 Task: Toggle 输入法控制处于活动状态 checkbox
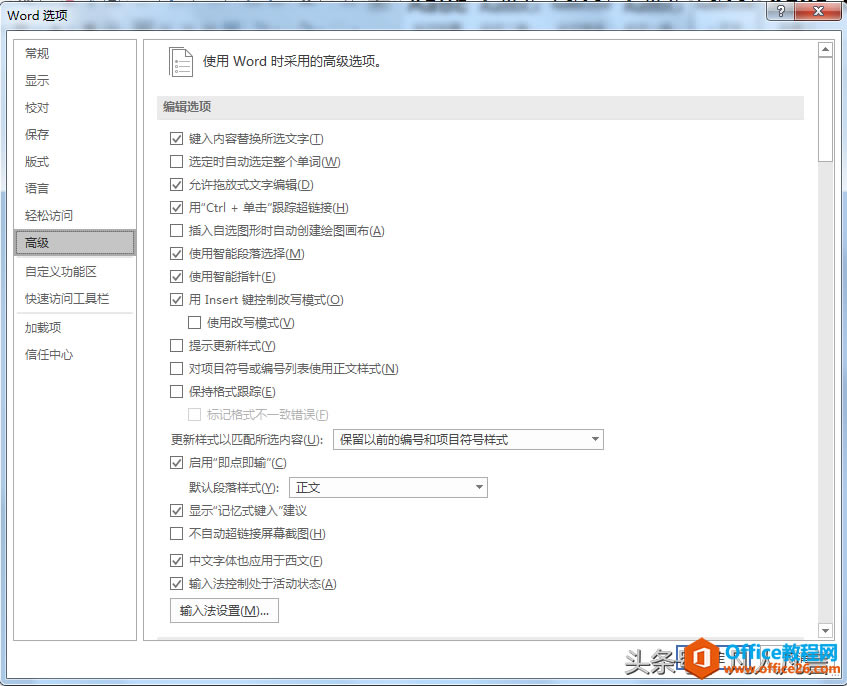[x=176, y=583]
